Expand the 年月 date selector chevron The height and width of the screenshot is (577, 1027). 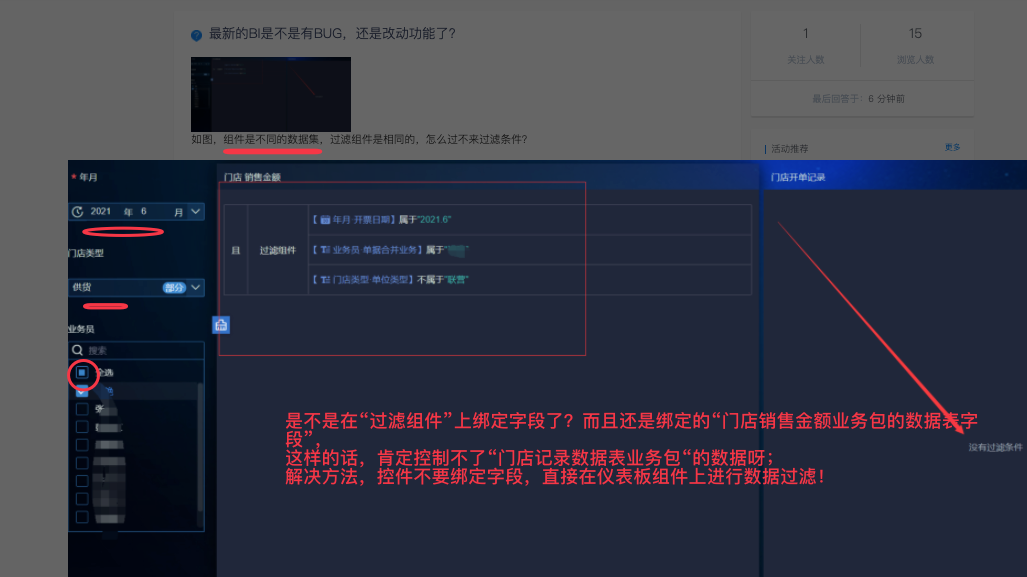tap(195, 212)
